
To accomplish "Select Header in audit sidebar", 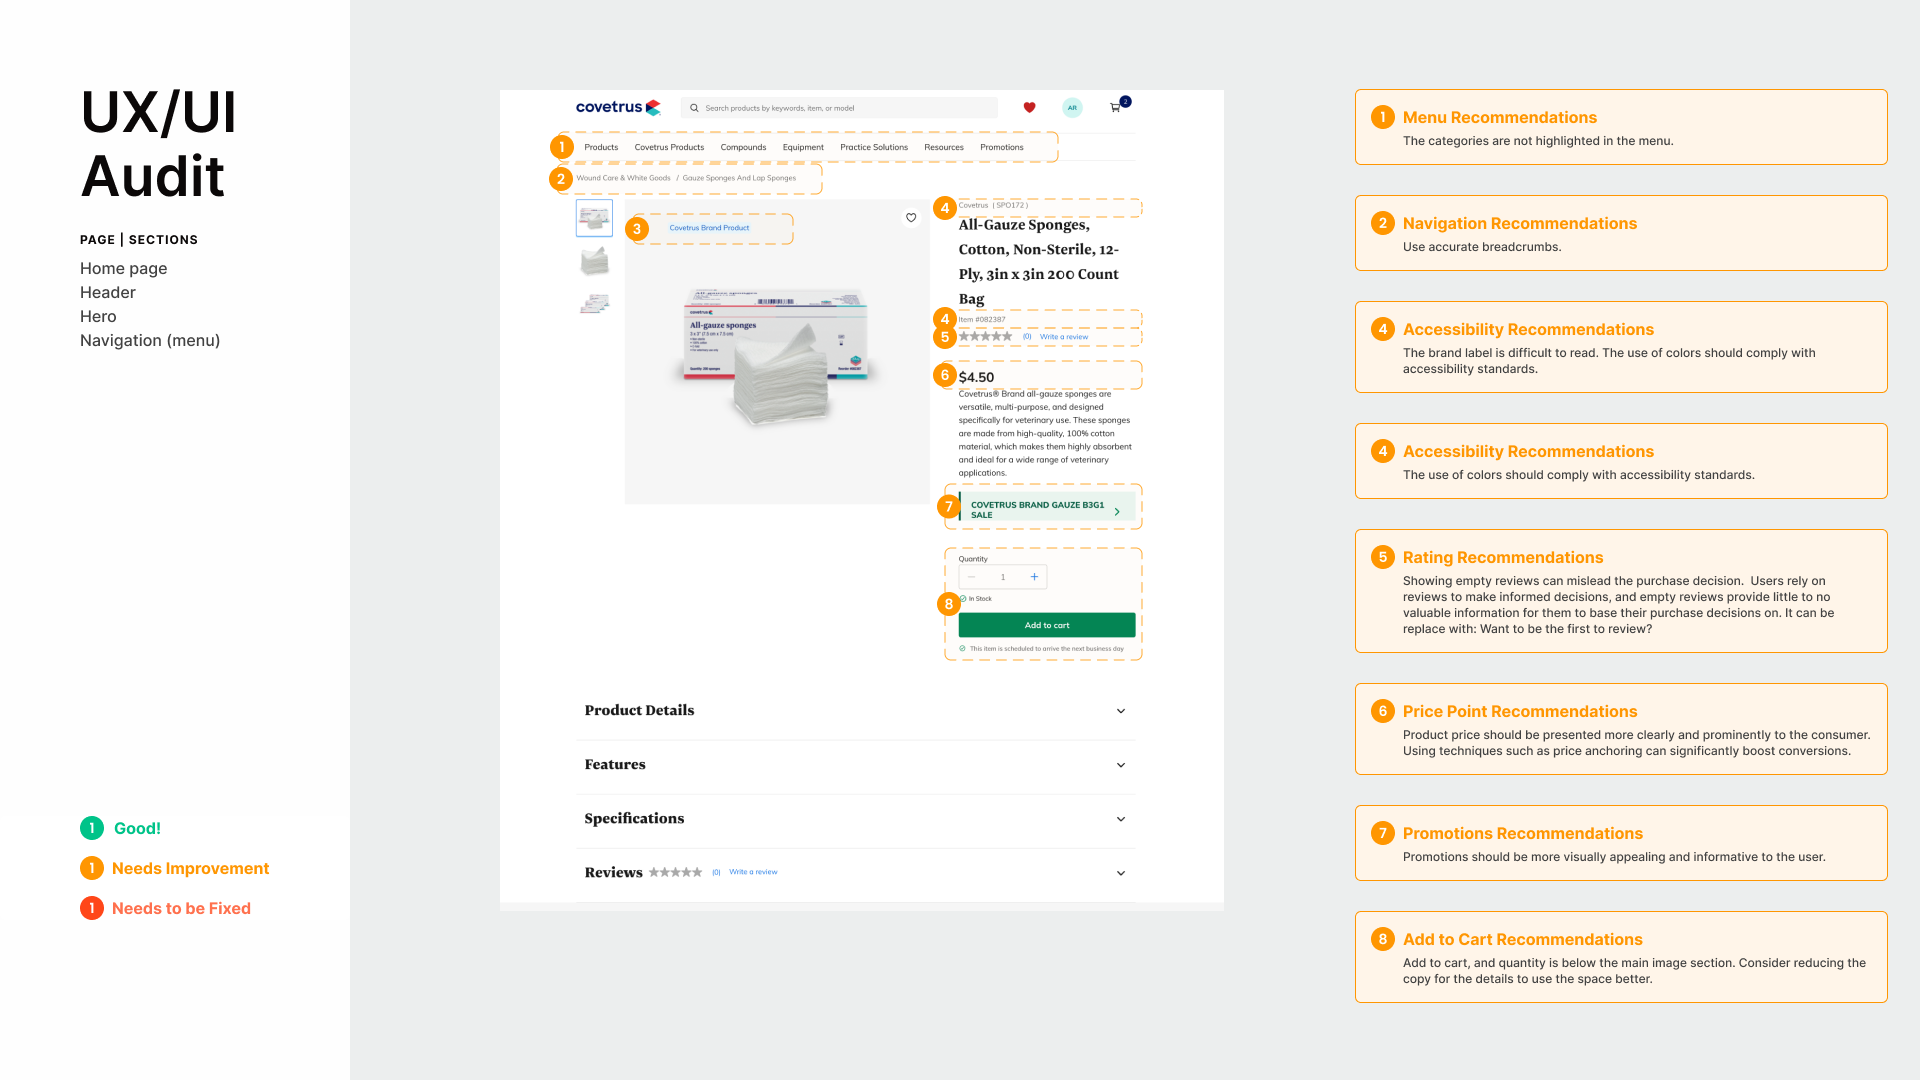I will tap(108, 292).
